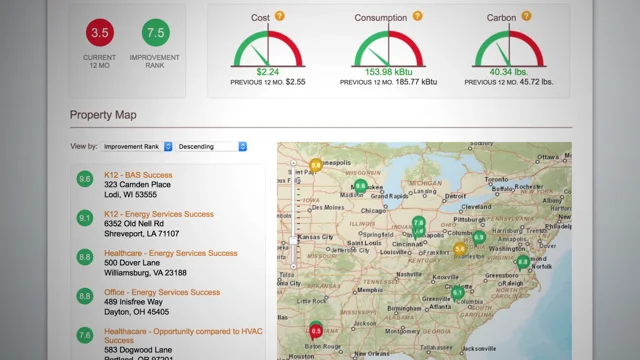The image size is (640, 360).
Task: Click the zoom in button atop map slider
Action: tap(293, 163)
